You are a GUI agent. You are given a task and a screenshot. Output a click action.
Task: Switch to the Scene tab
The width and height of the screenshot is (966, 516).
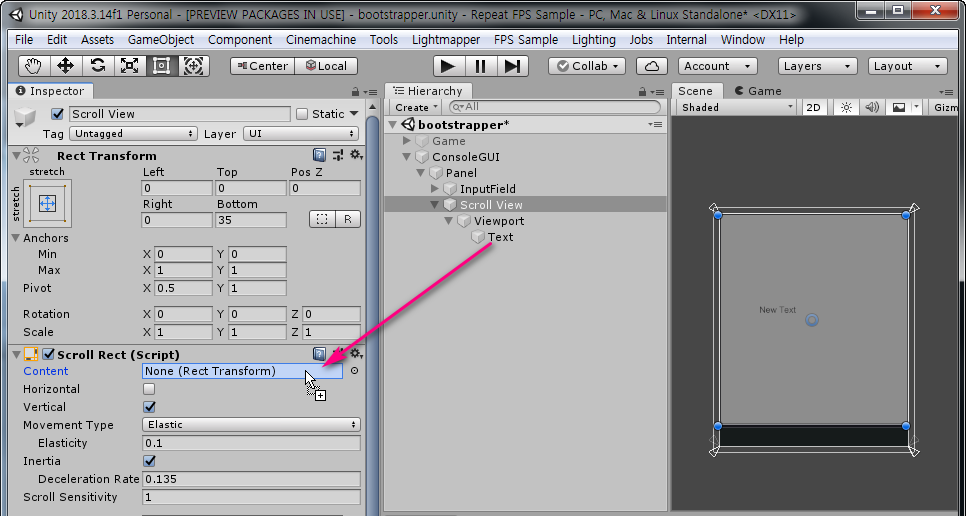tap(696, 91)
